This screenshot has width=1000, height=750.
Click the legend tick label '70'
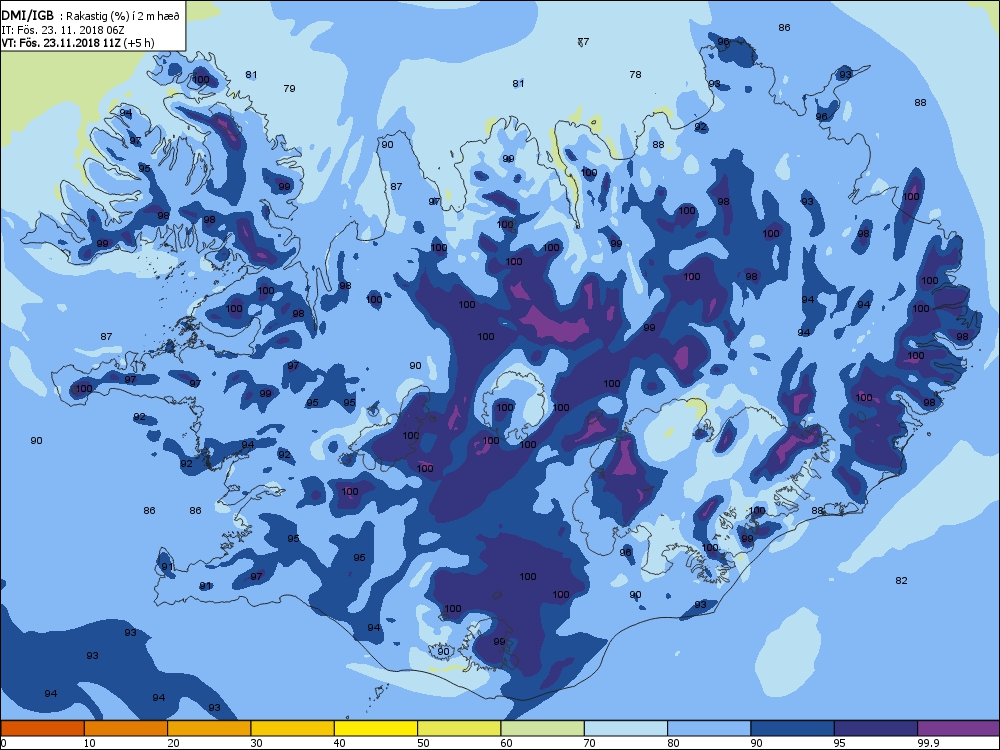(590, 743)
